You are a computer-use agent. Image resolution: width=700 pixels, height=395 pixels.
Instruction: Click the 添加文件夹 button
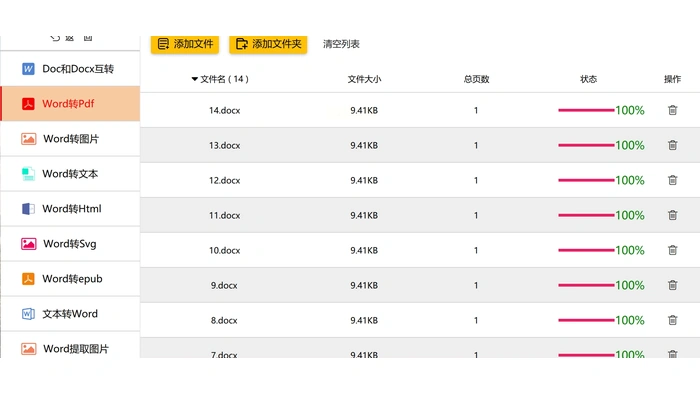point(268,44)
